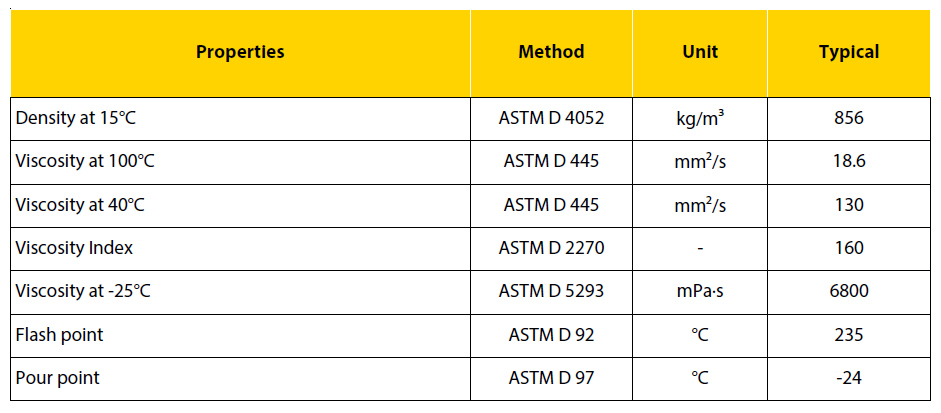
Task: Select the Viscosity at -25°C cell
Action: pos(240,292)
